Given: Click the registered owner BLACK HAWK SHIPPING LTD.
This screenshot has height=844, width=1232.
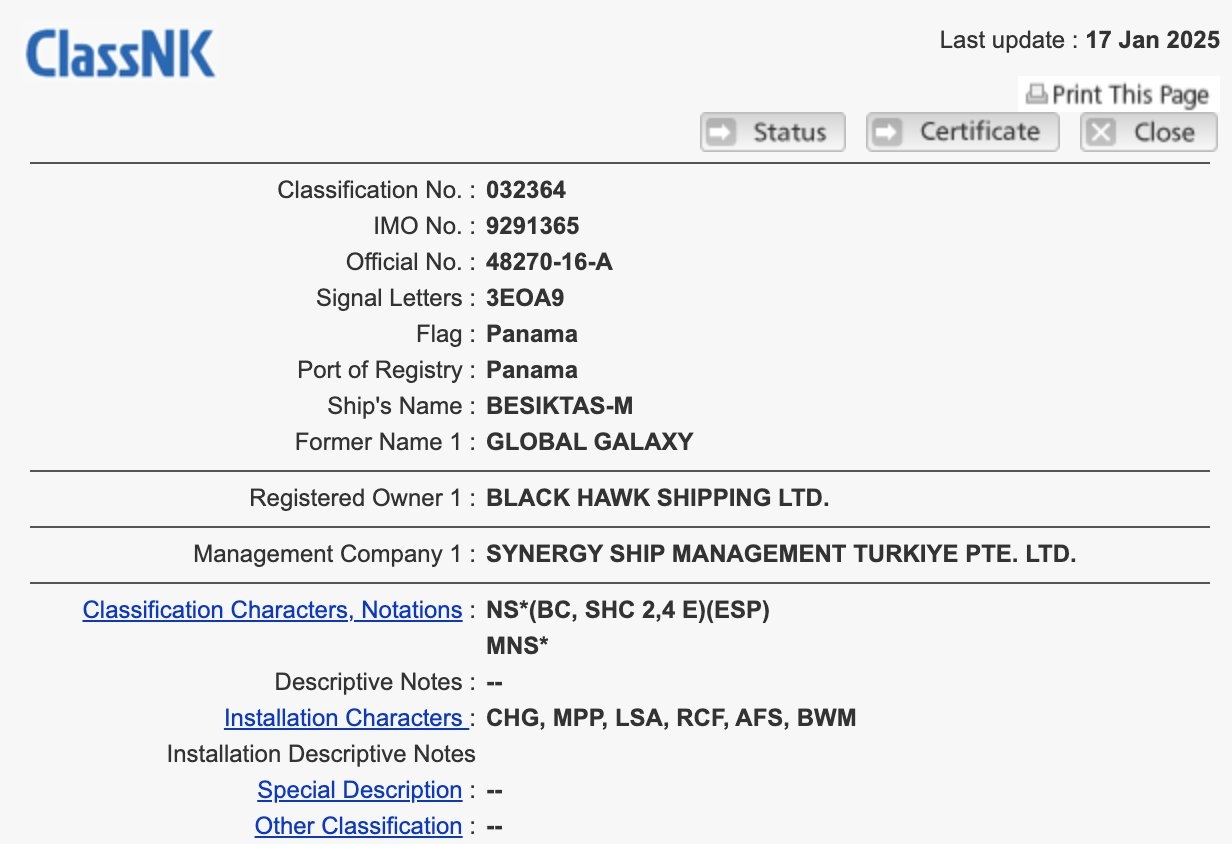Looking at the screenshot, I should tap(657, 498).
